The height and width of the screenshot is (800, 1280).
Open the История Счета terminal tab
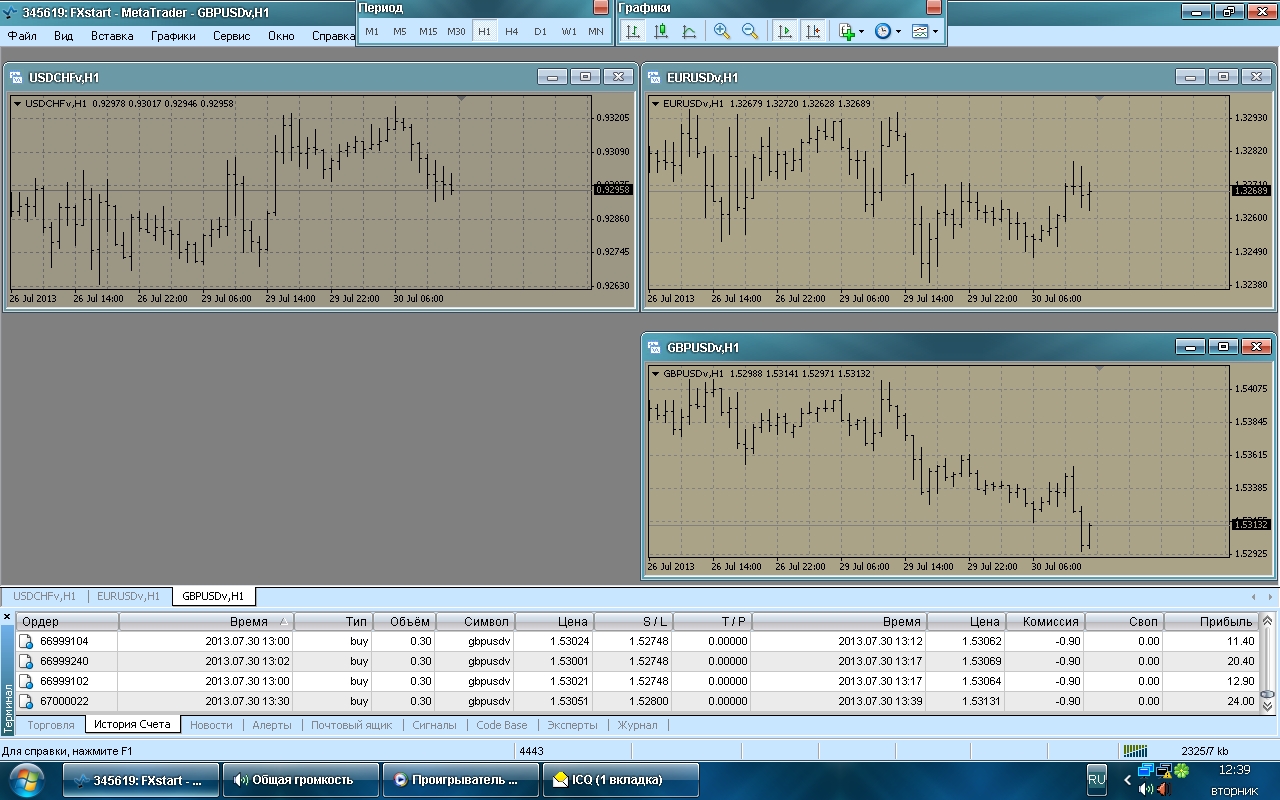click(x=133, y=724)
